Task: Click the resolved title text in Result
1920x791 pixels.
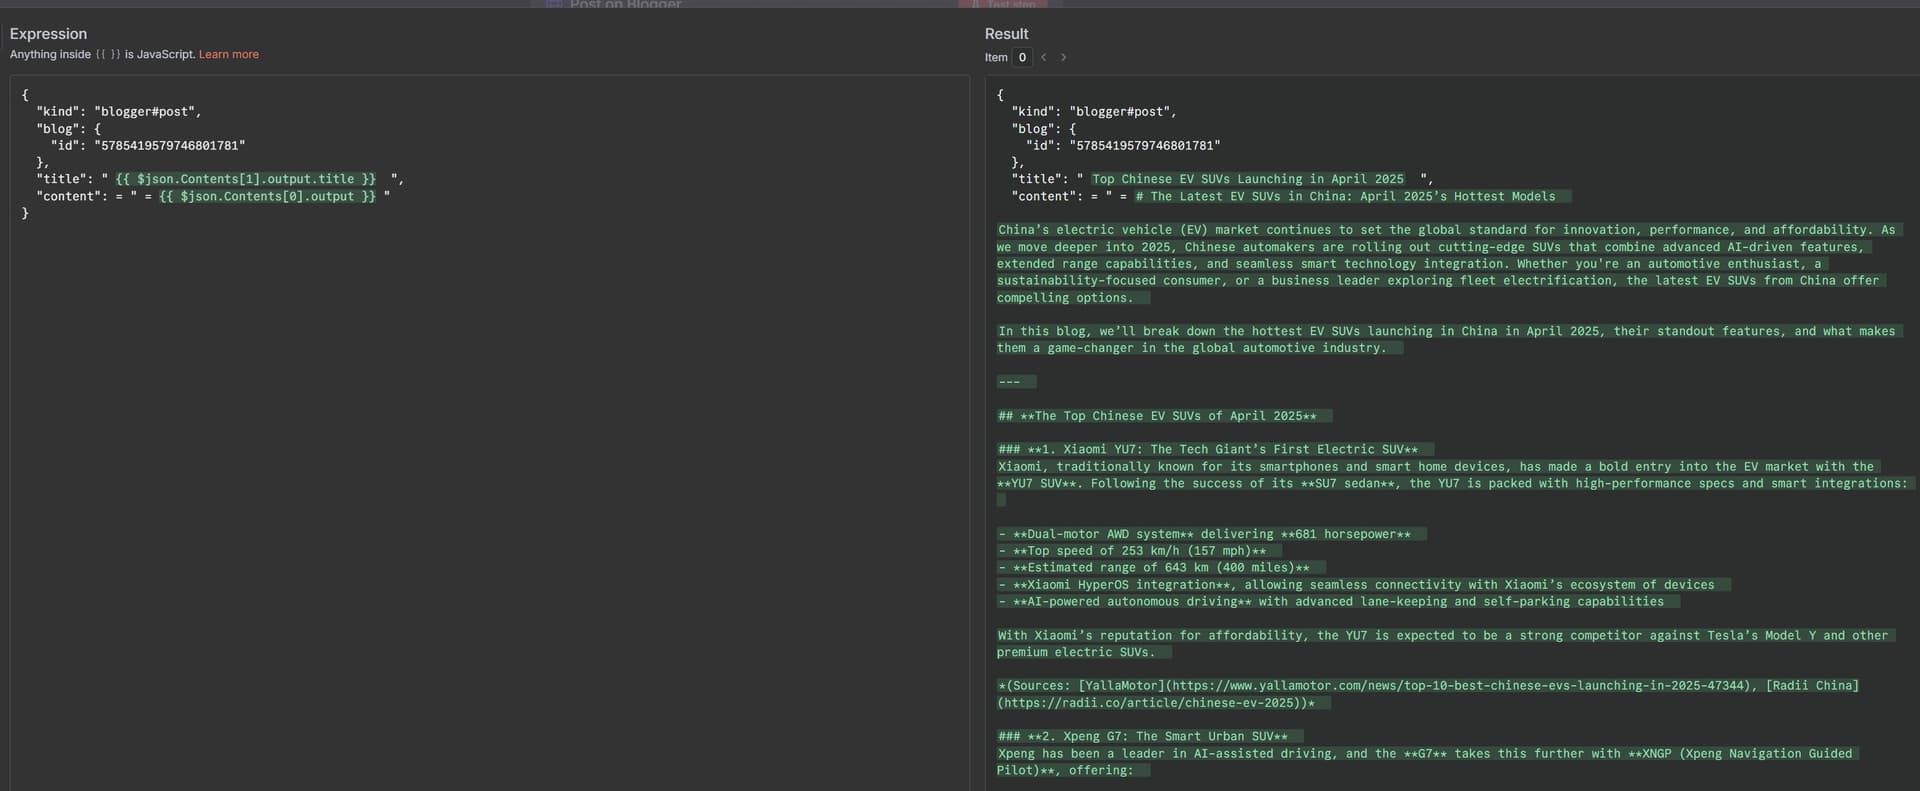Action: click(1247, 179)
